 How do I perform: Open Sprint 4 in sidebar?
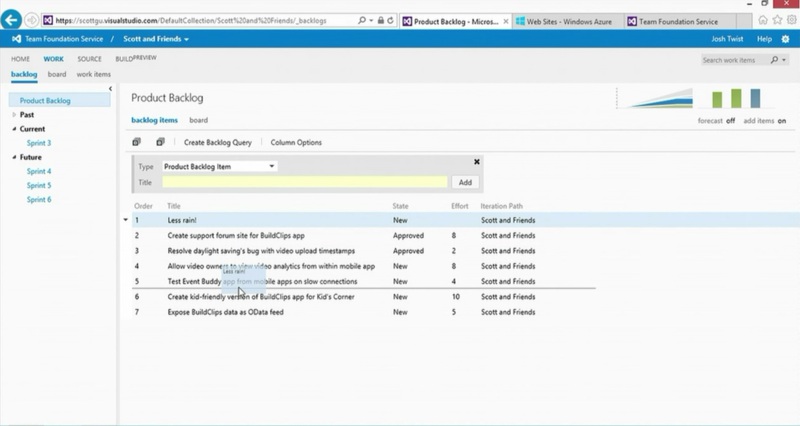click(x=39, y=171)
